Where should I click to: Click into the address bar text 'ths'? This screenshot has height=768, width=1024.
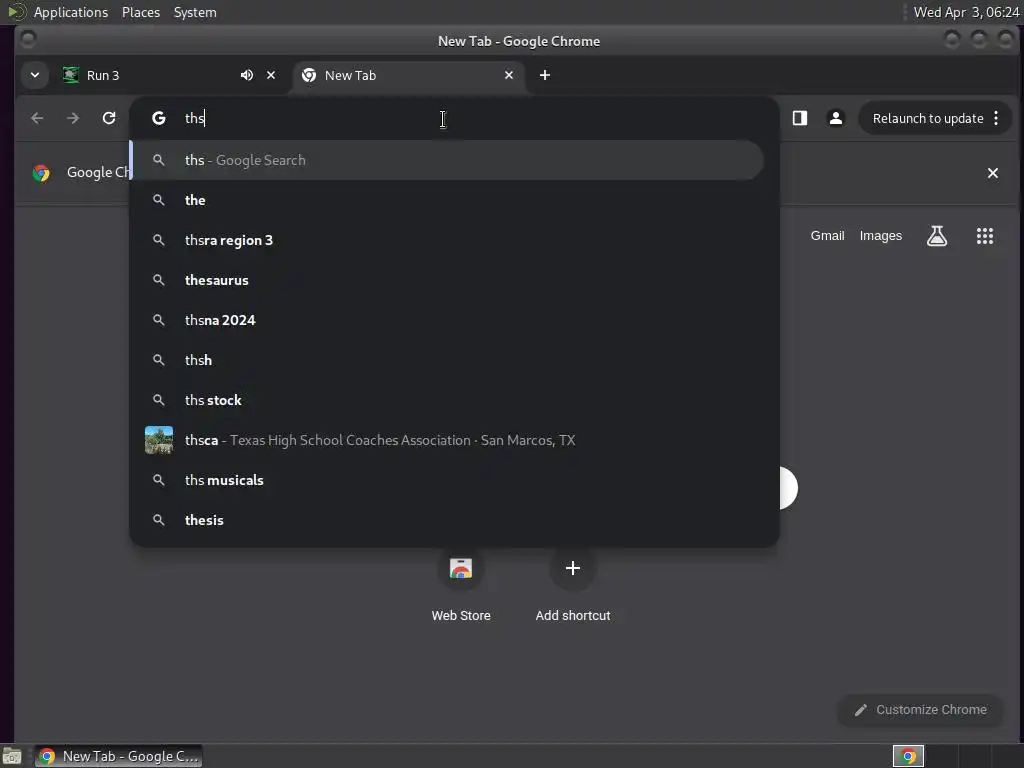(x=195, y=118)
